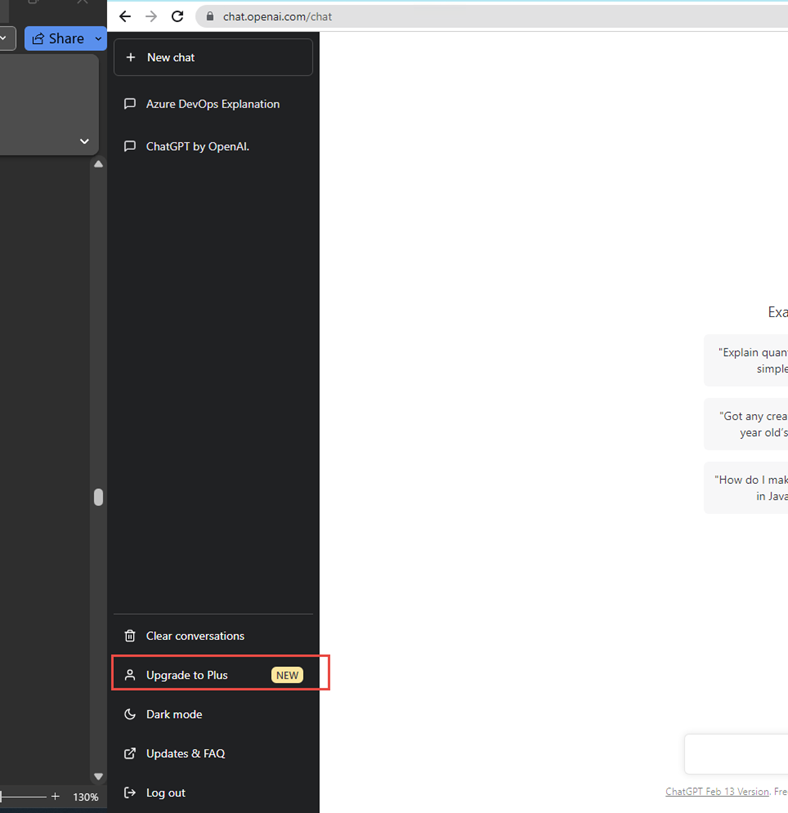Click the trash icon for Clear conversations

coord(130,636)
